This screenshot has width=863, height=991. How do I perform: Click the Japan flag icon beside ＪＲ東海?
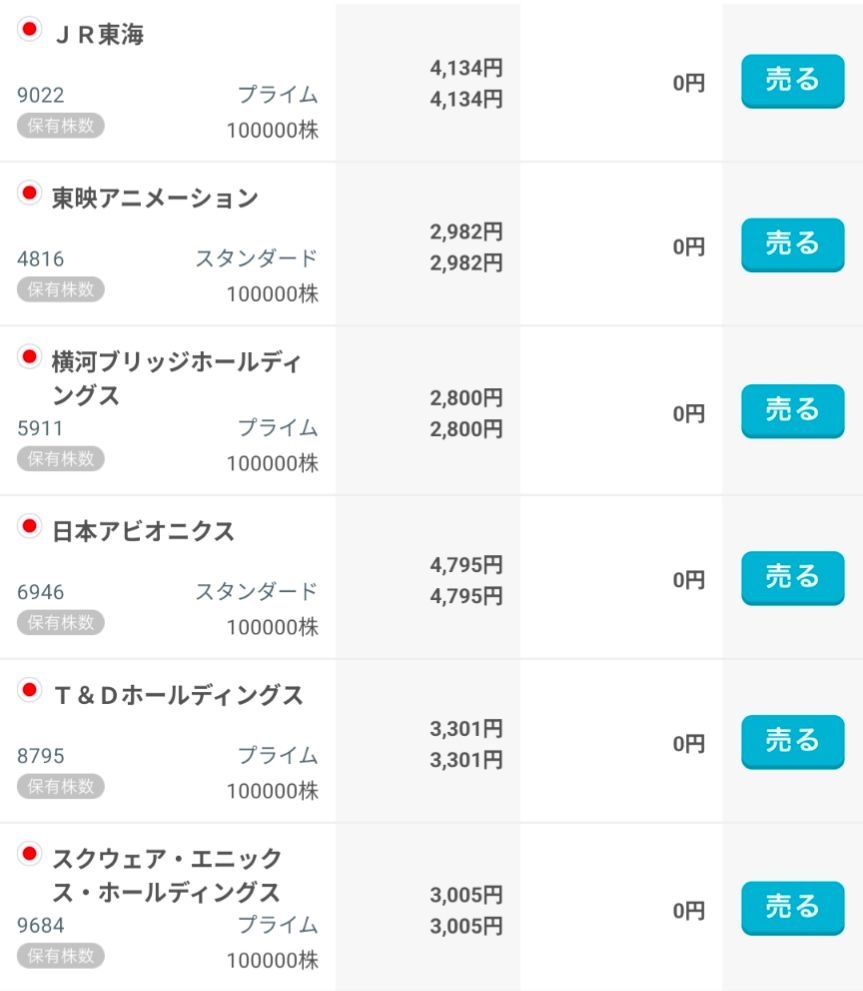[30, 30]
